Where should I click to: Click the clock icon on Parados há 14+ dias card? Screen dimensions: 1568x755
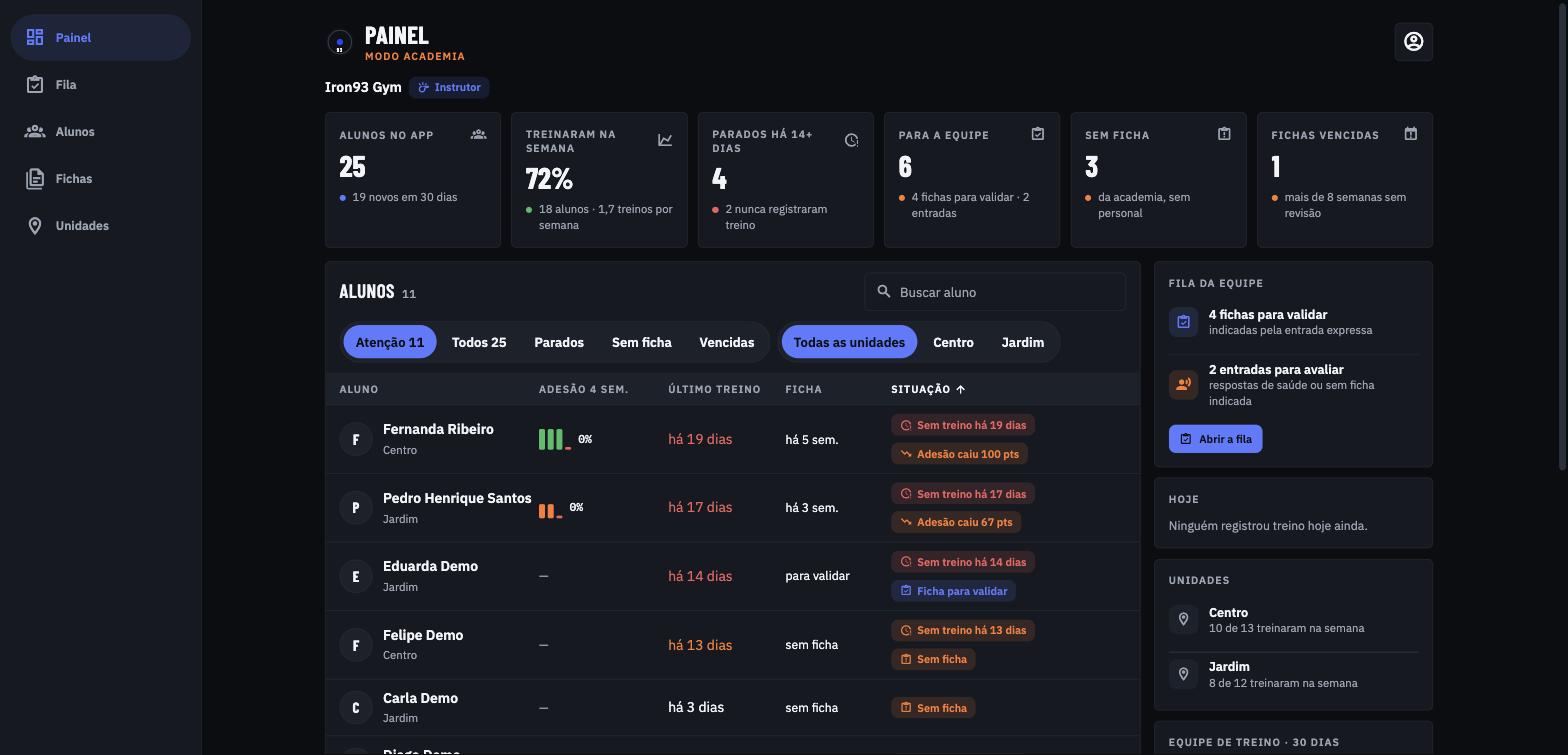[852, 140]
